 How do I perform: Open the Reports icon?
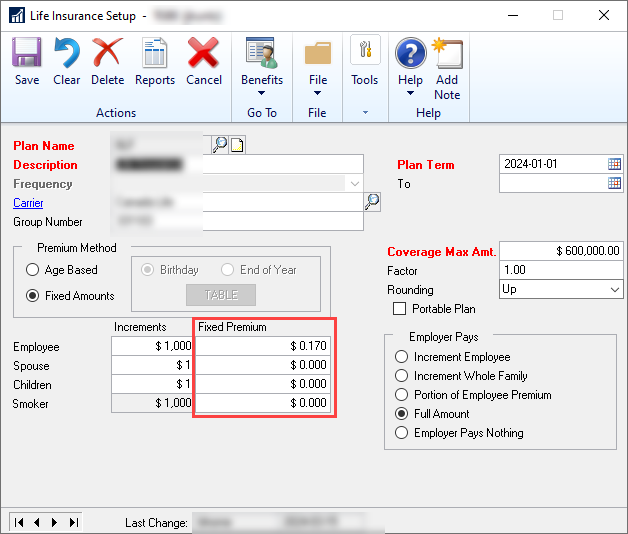click(x=155, y=61)
